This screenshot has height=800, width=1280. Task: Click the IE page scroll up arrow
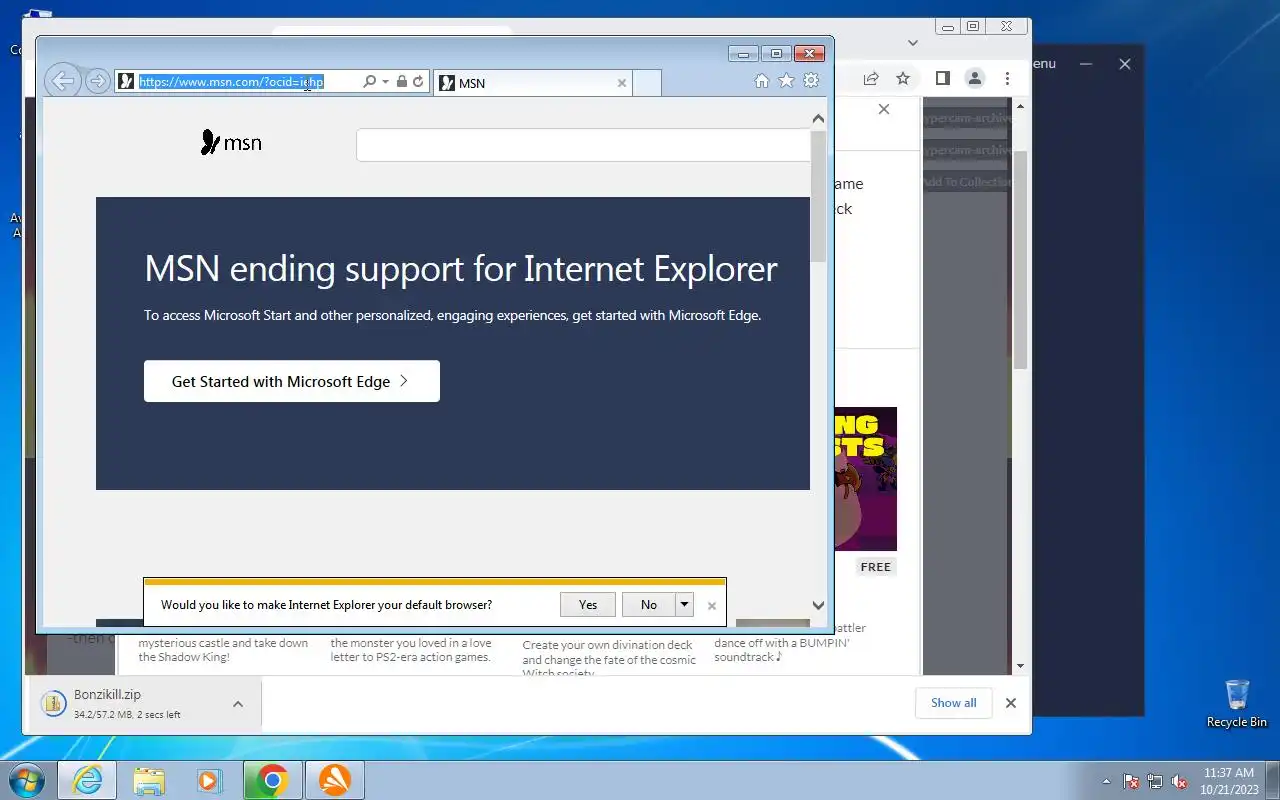click(818, 119)
